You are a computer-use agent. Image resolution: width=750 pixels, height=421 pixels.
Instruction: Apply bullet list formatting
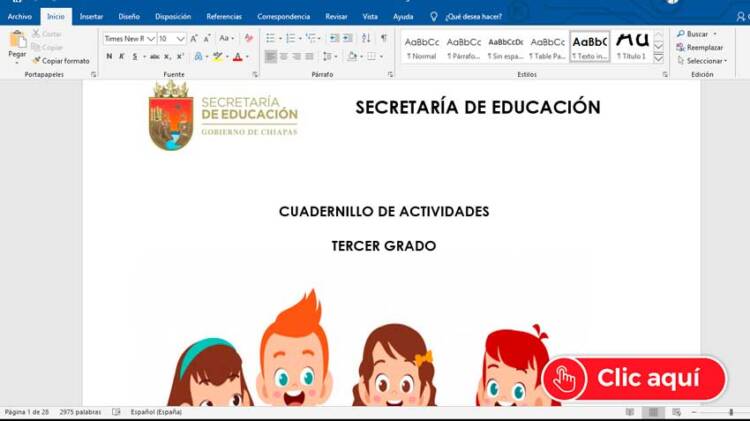point(271,39)
